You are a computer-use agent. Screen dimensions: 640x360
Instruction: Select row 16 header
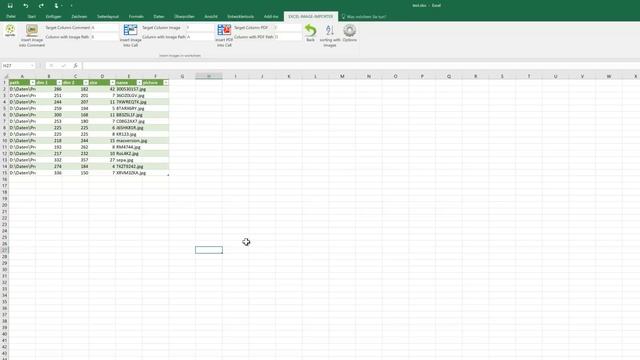4,179
